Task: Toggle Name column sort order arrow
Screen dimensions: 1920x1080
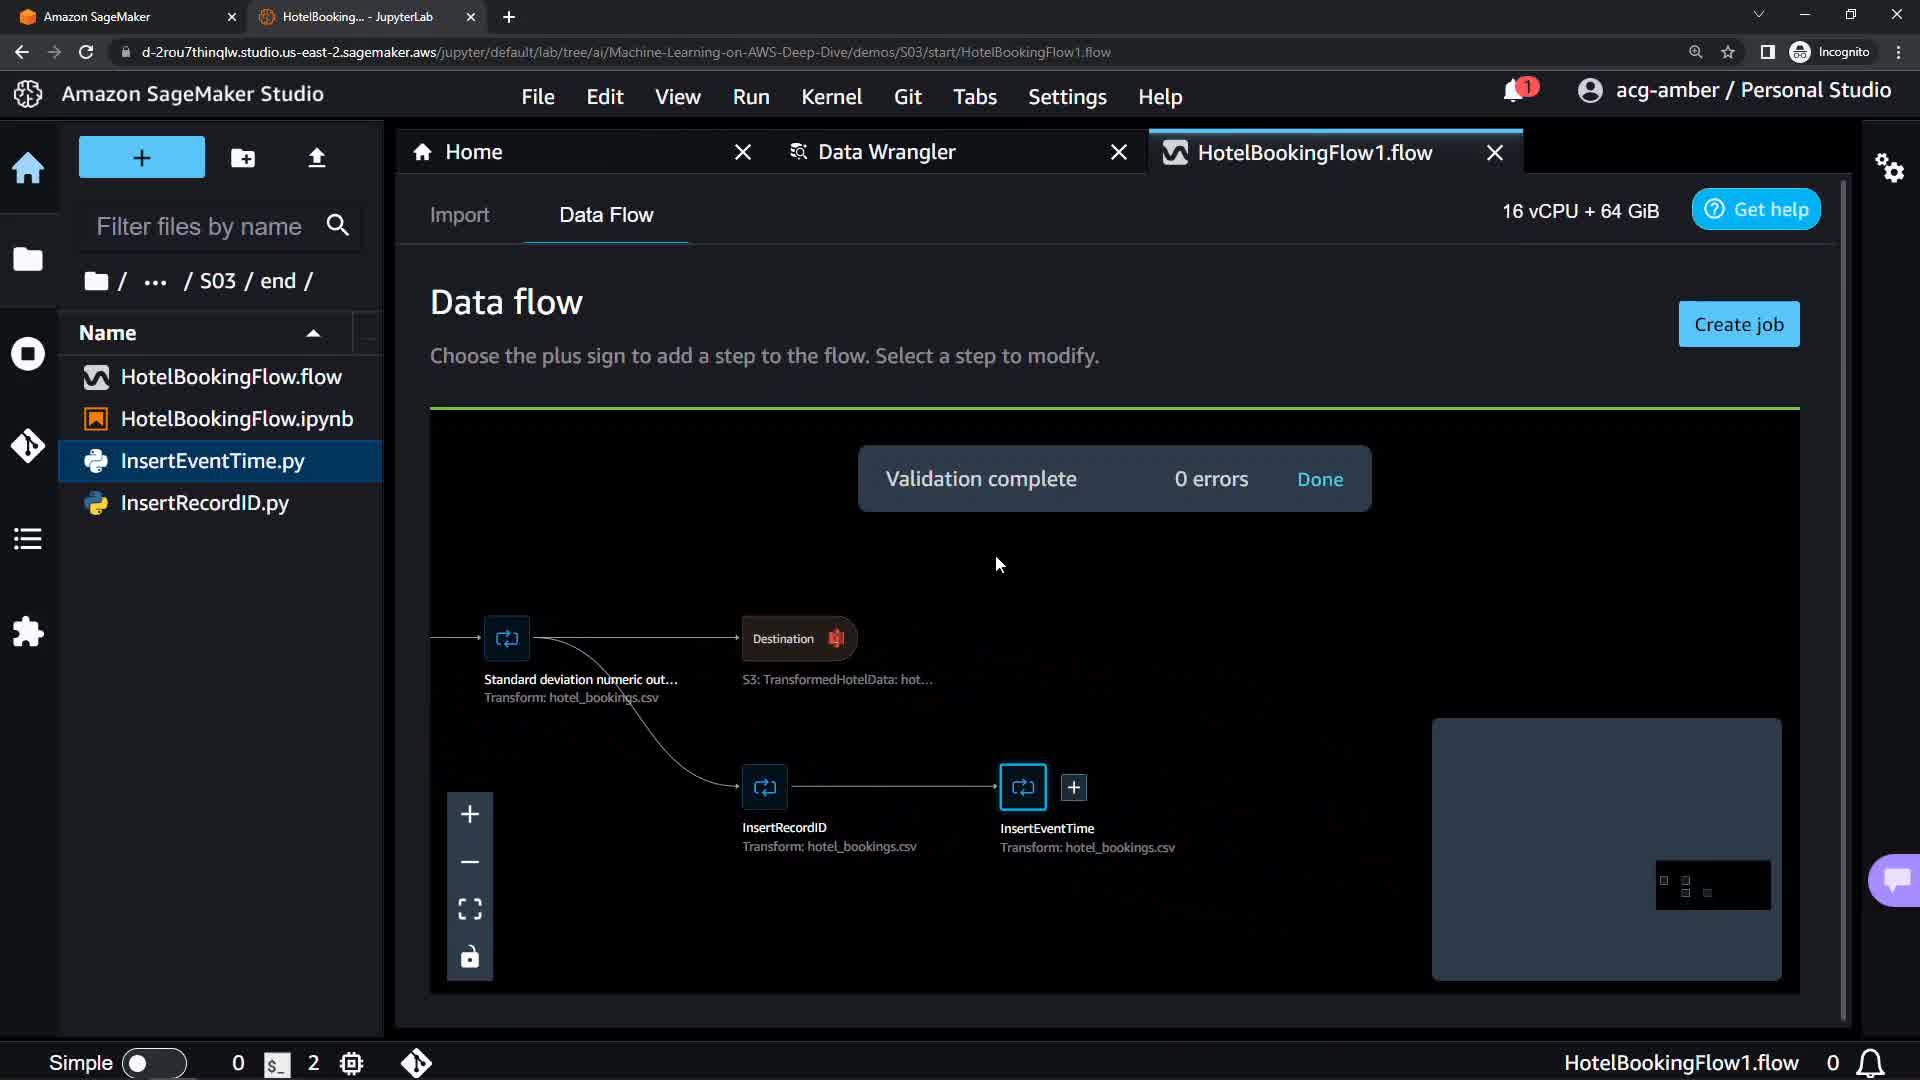Action: (313, 334)
